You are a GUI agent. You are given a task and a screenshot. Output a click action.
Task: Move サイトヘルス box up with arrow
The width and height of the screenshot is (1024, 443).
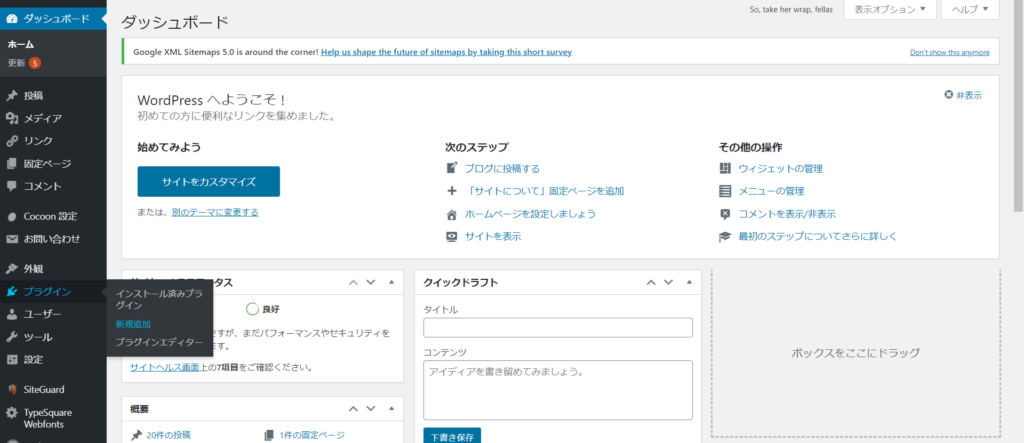(353, 283)
